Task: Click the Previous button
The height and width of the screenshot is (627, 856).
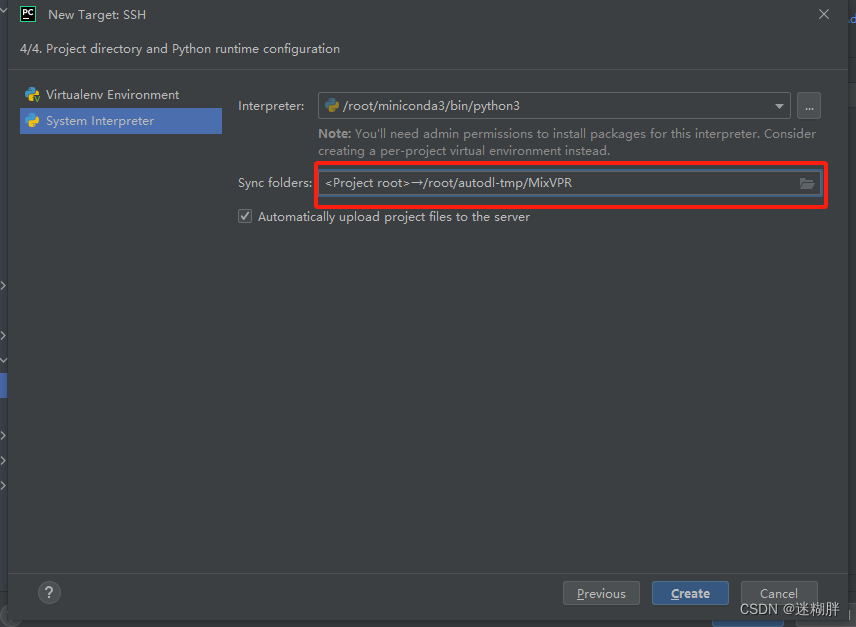Action: coord(601,593)
